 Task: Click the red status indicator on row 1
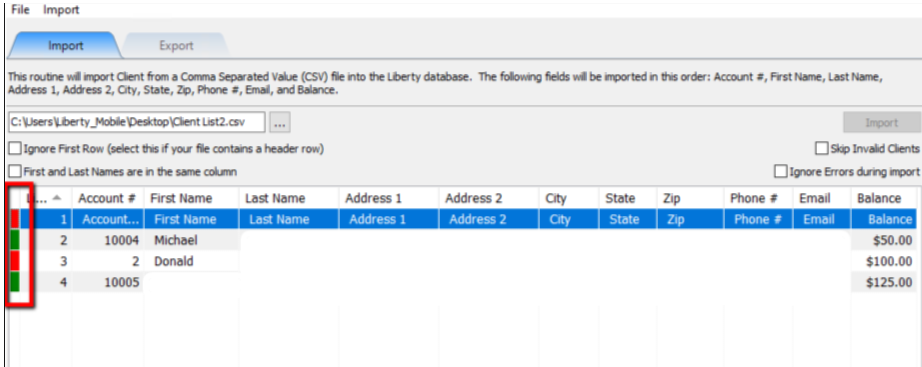point(15,219)
